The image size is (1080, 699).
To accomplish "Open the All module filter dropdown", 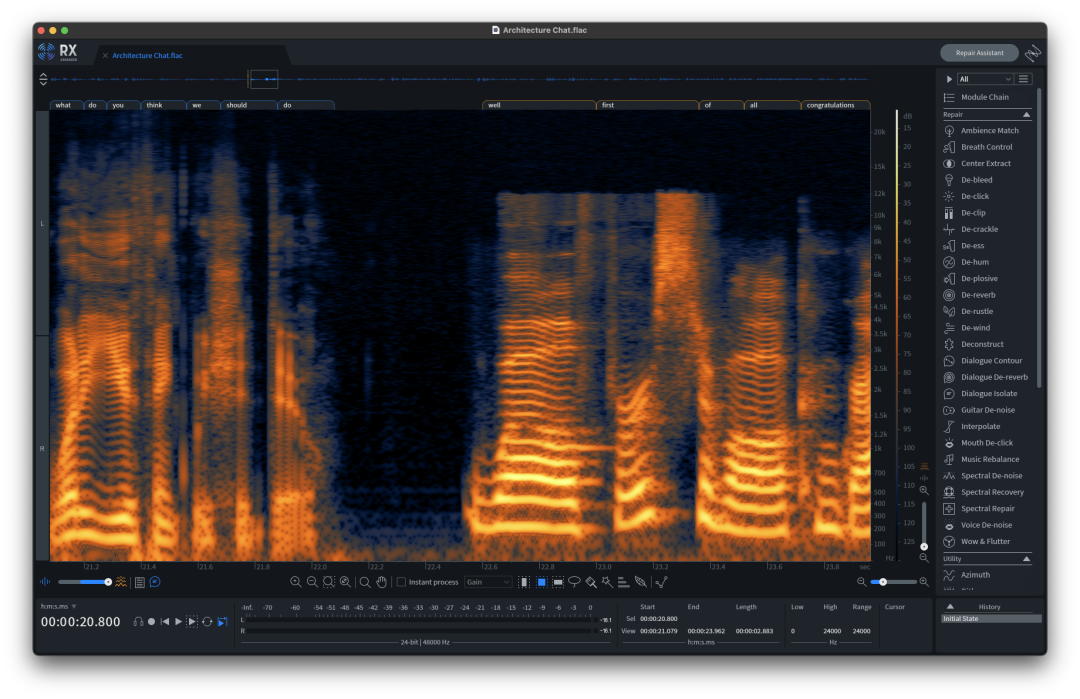I will [x=985, y=79].
